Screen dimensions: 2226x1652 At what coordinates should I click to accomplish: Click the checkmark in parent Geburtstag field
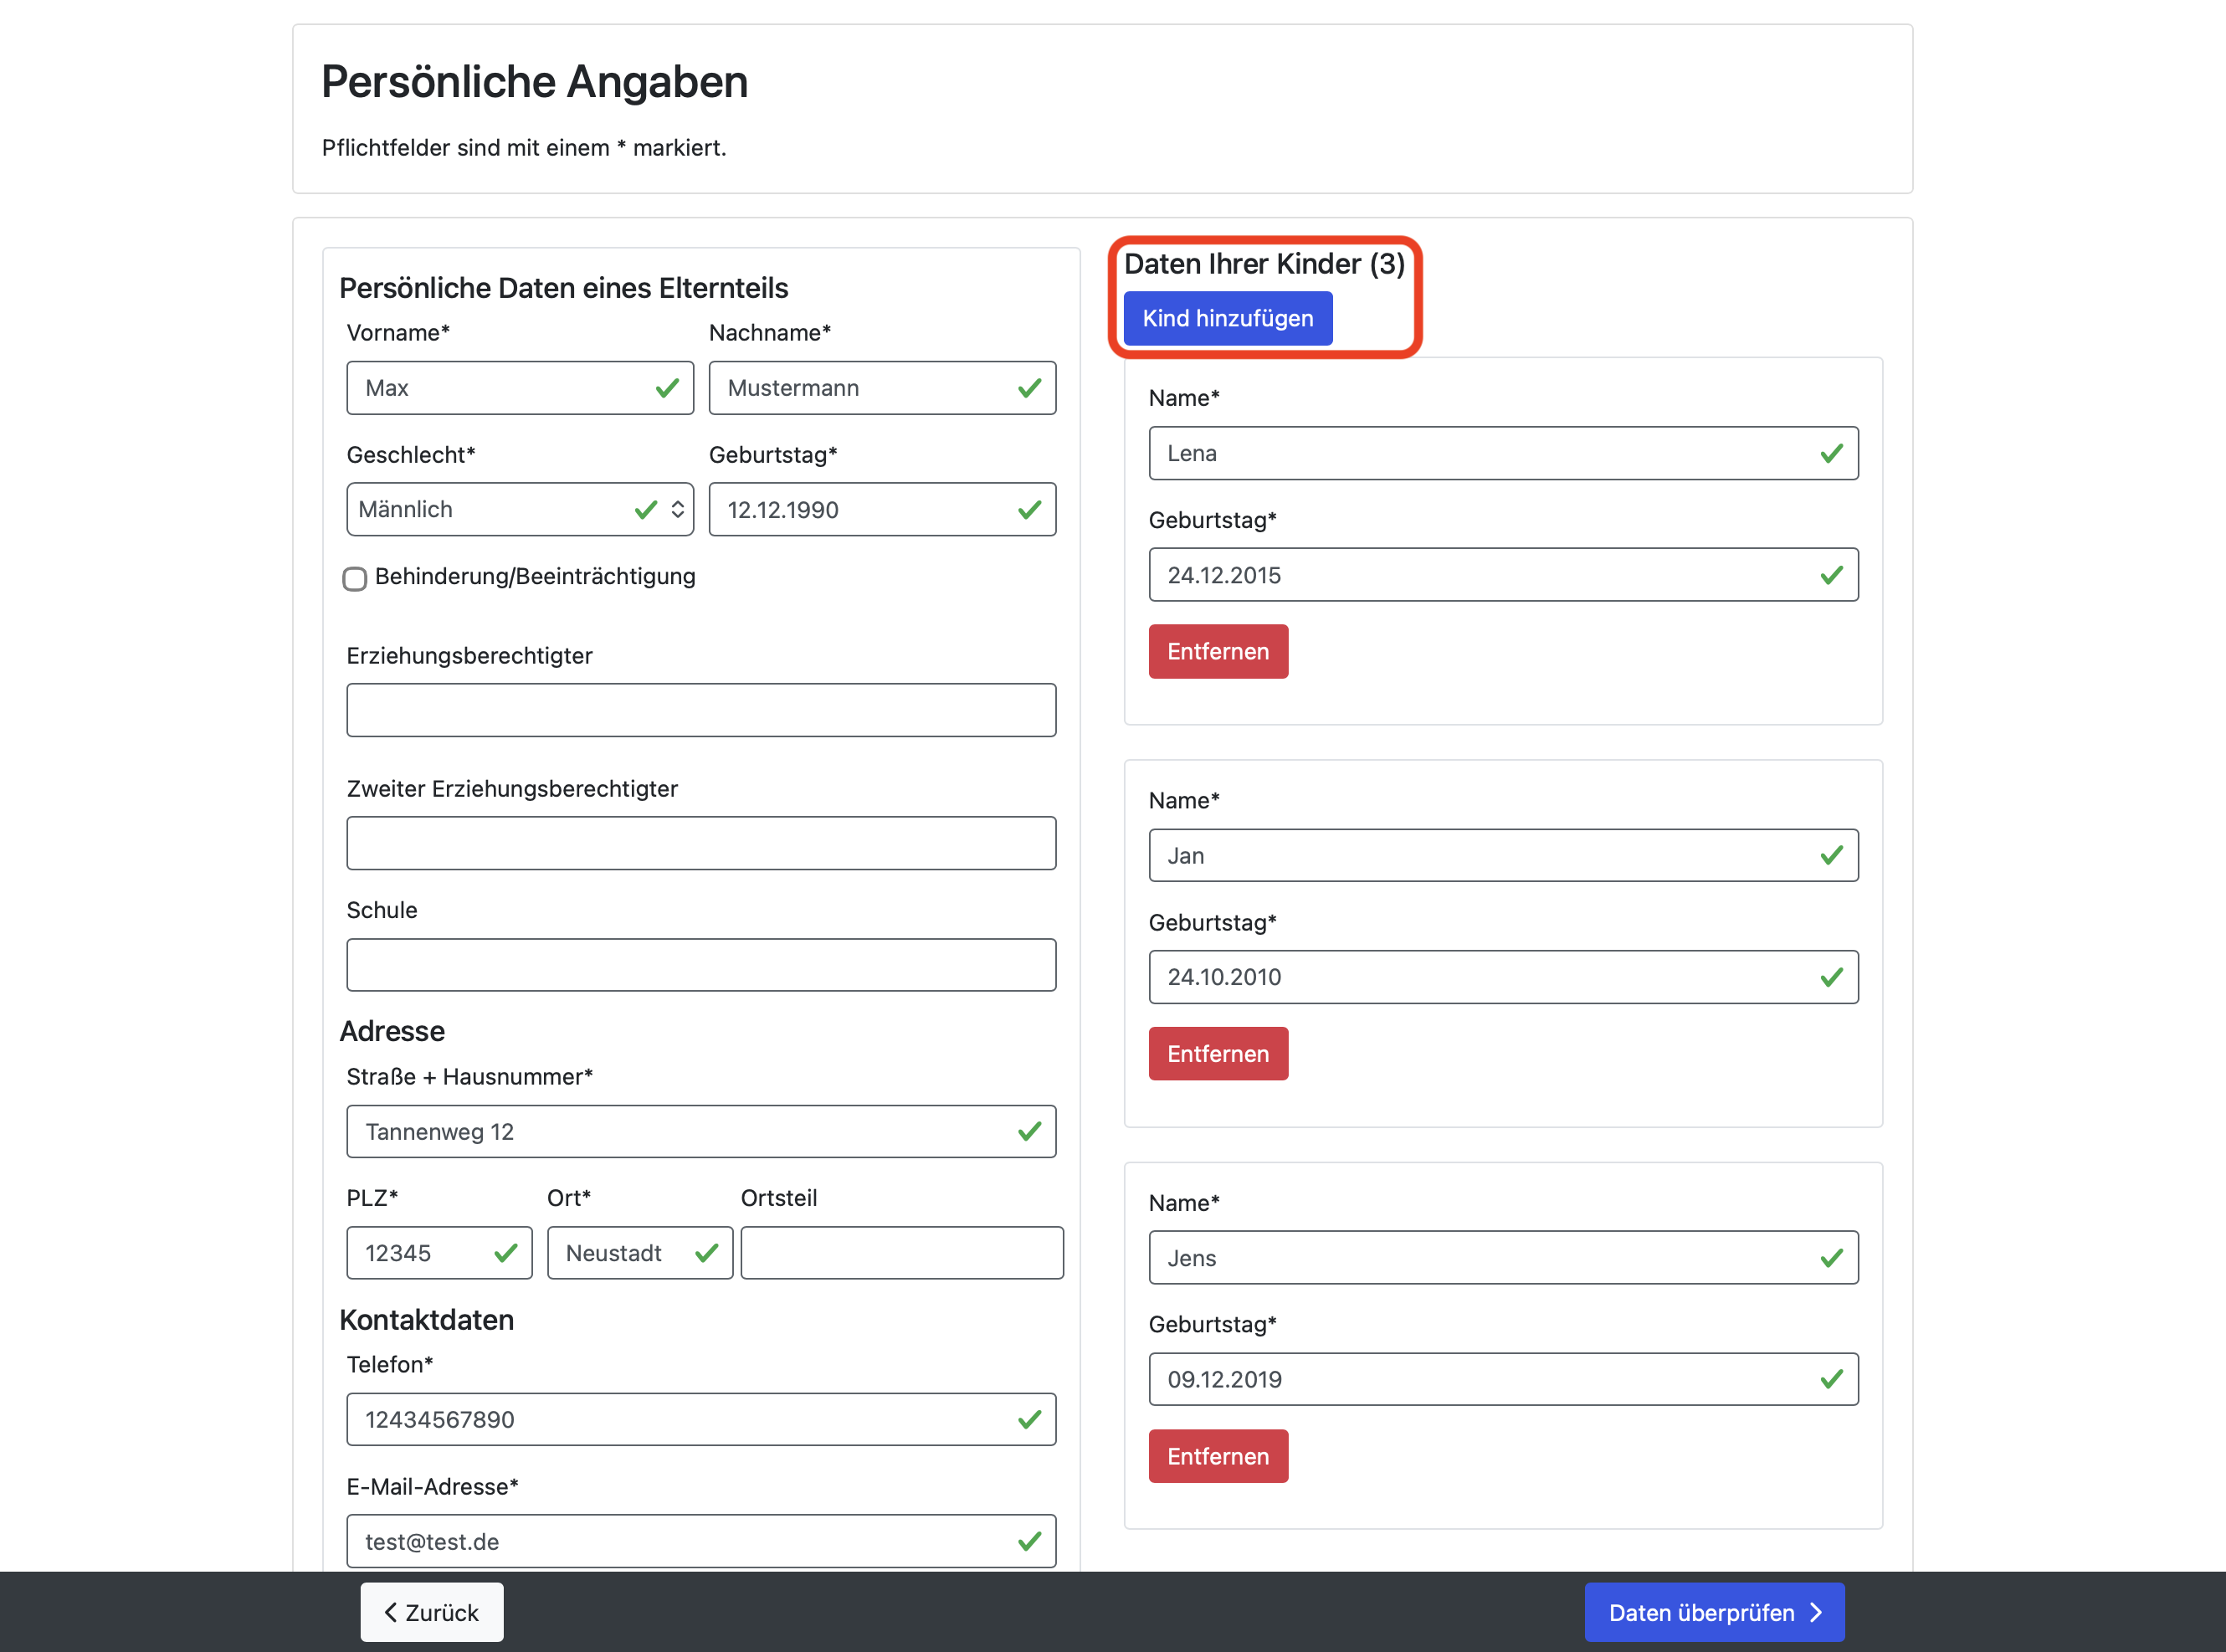(1029, 510)
